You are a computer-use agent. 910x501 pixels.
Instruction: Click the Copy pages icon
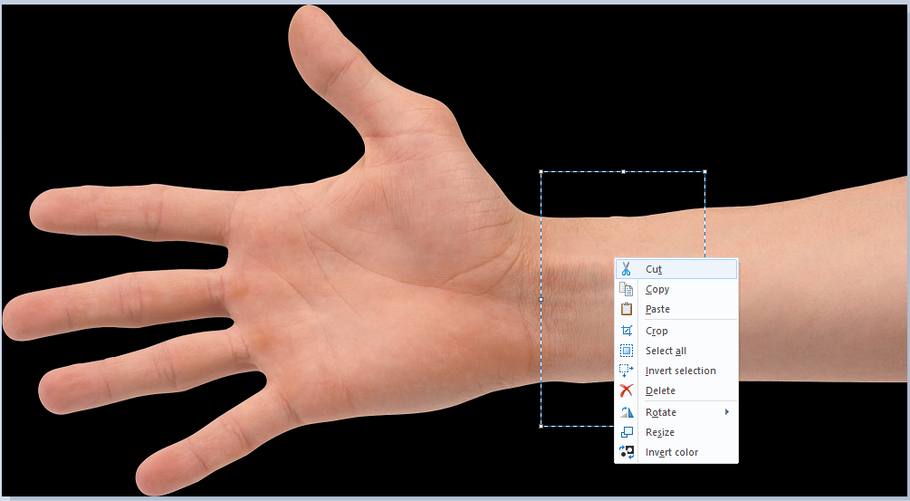tap(626, 289)
